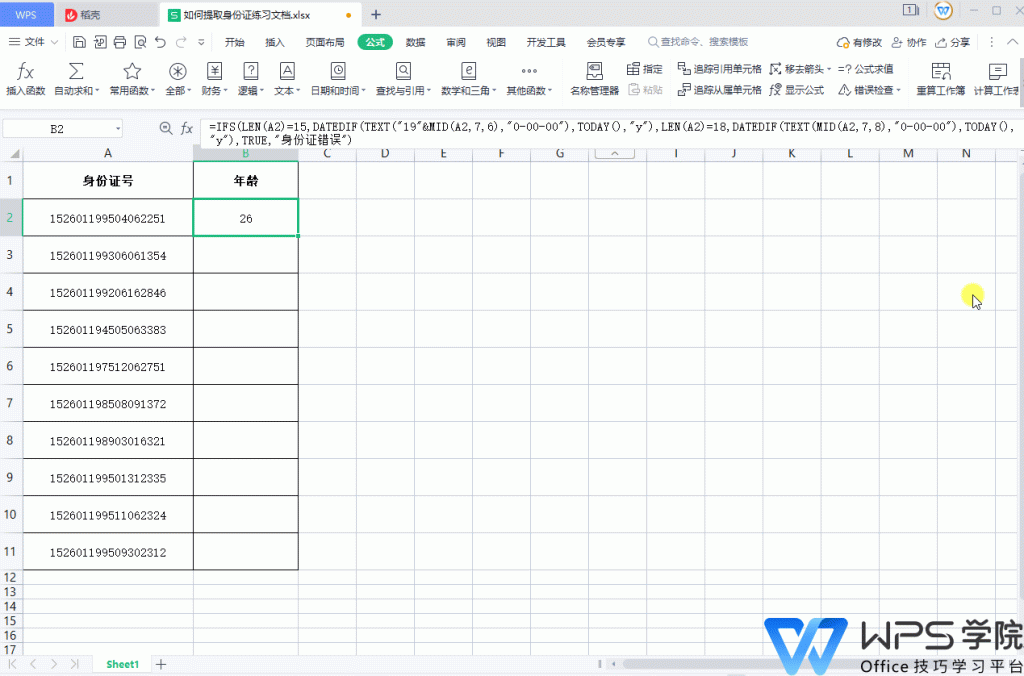Screen dimensions: 1024x676
Task: Switch to the Page Layout (页面布局) tab
Action: pos(325,42)
